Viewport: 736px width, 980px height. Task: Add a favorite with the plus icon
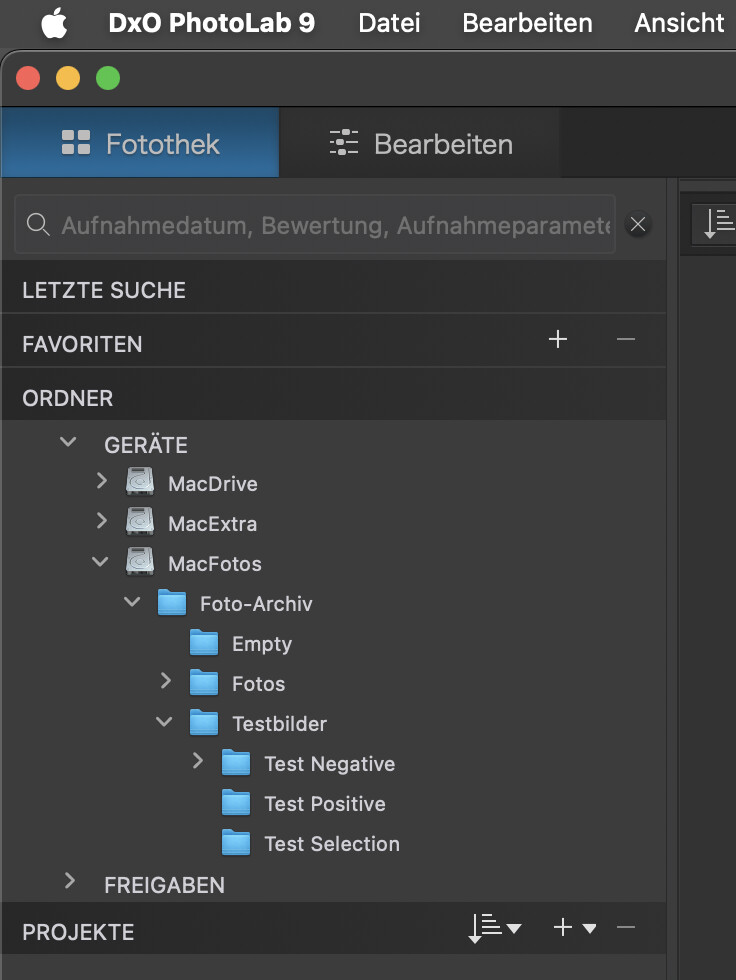click(557, 339)
